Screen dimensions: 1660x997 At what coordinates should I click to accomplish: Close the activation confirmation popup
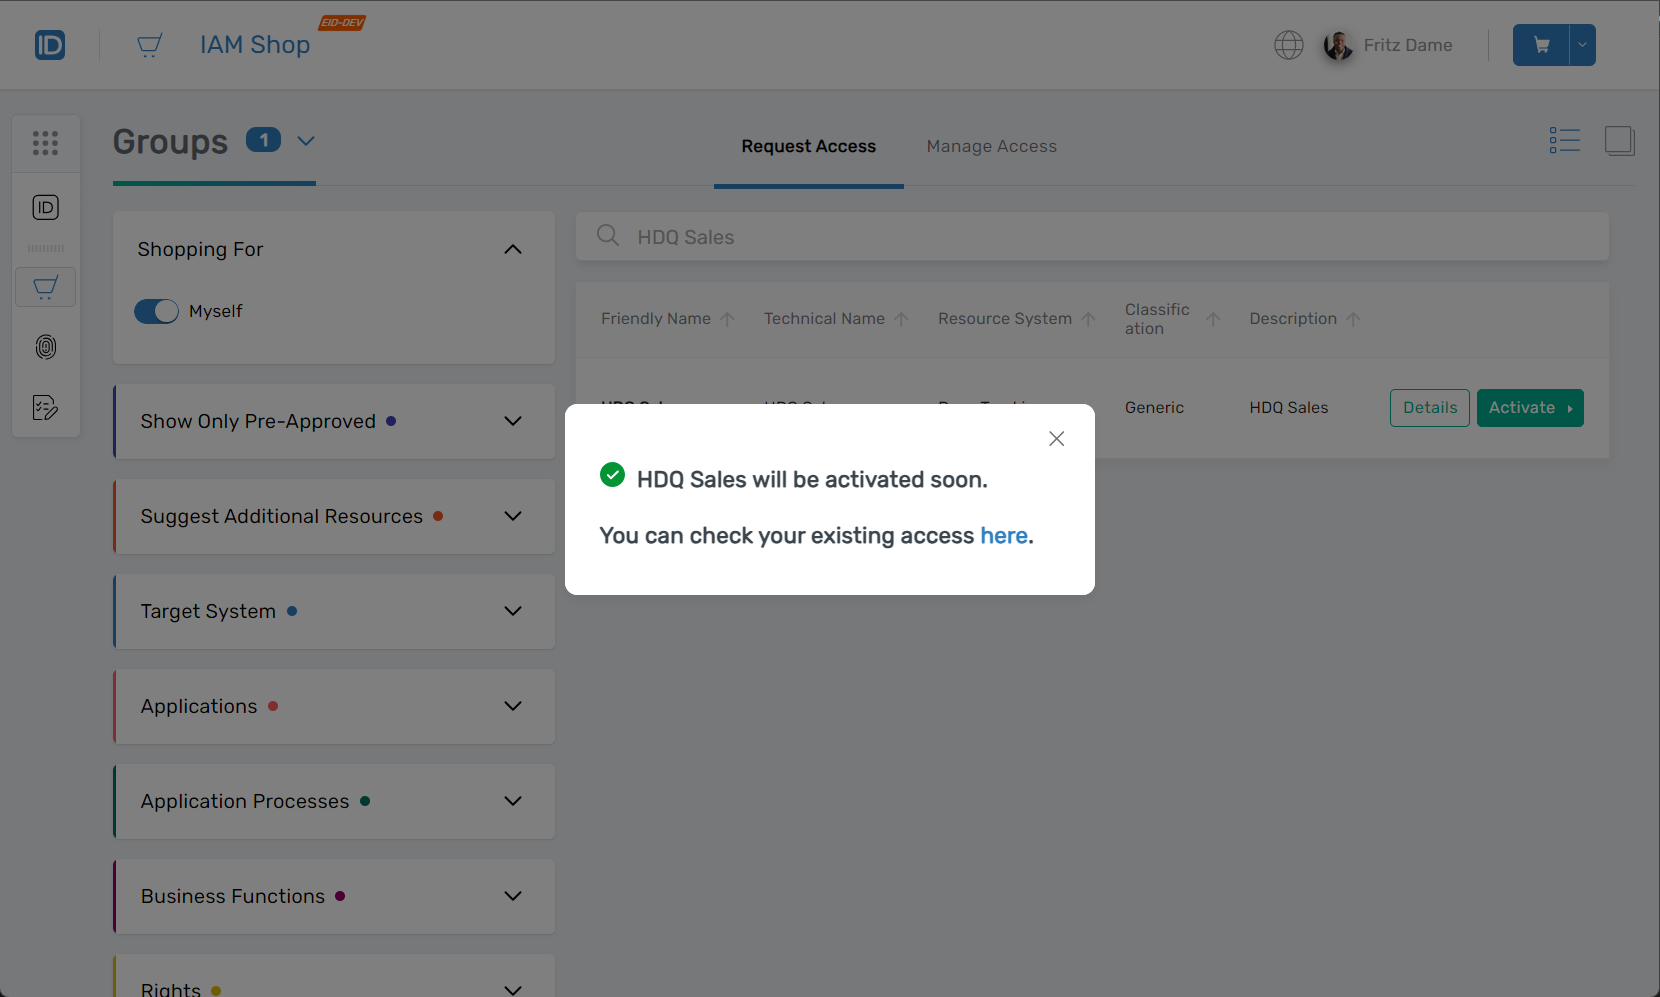click(1056, 439)
